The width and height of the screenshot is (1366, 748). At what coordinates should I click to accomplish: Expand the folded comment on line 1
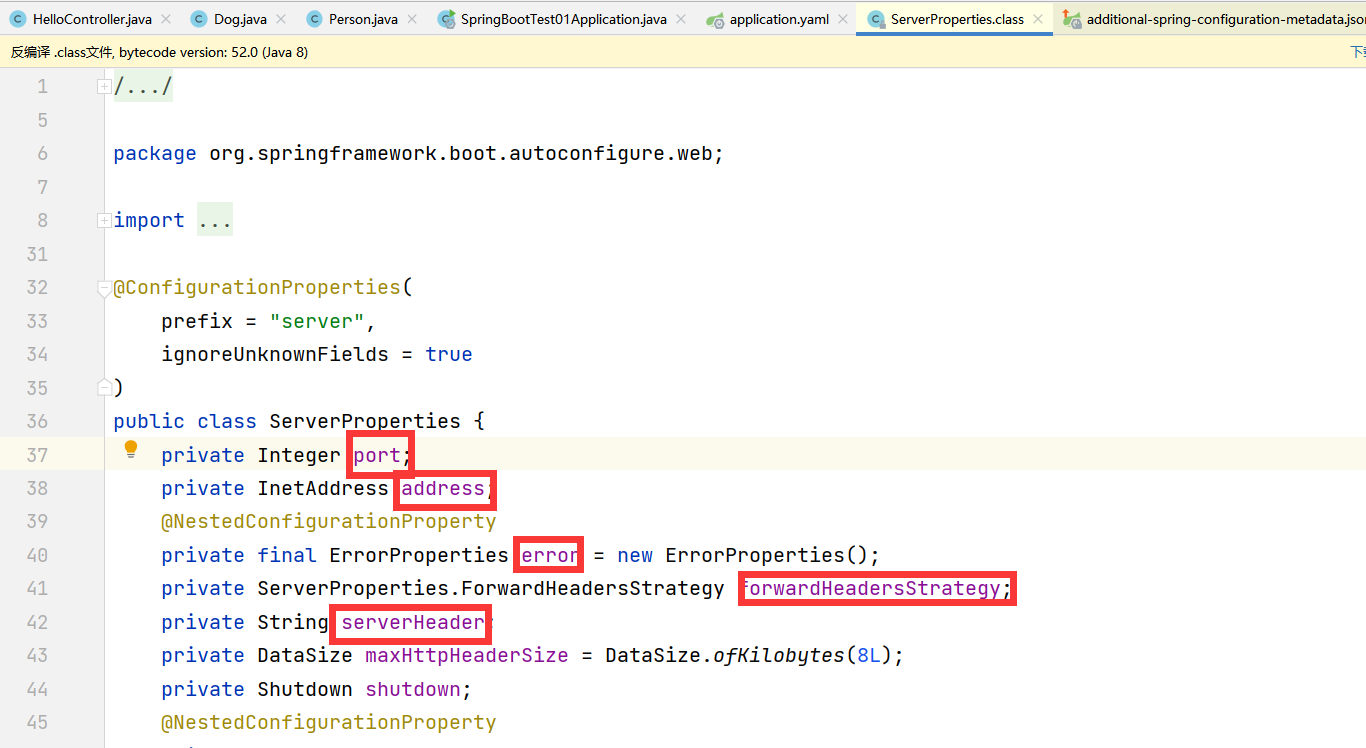104,87
